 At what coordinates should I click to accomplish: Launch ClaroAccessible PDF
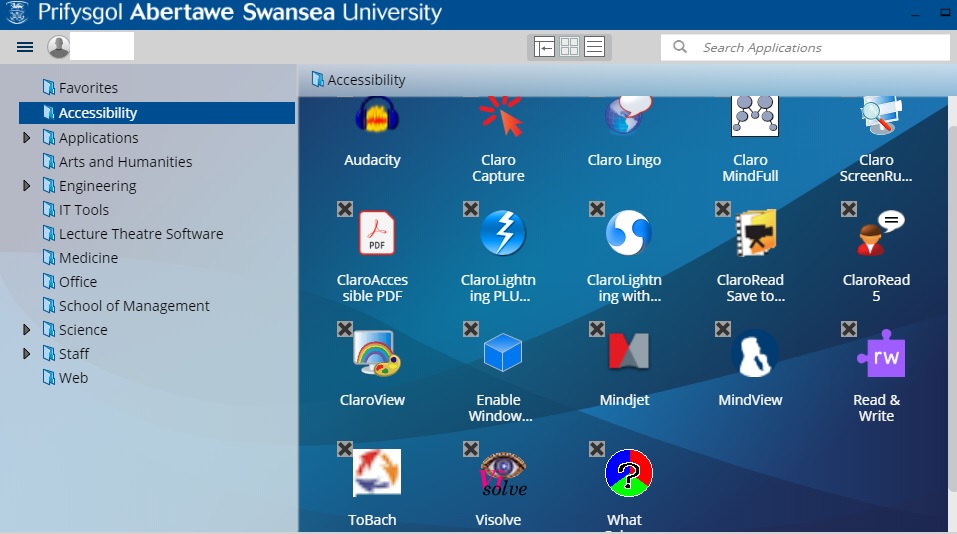(377, 233)
